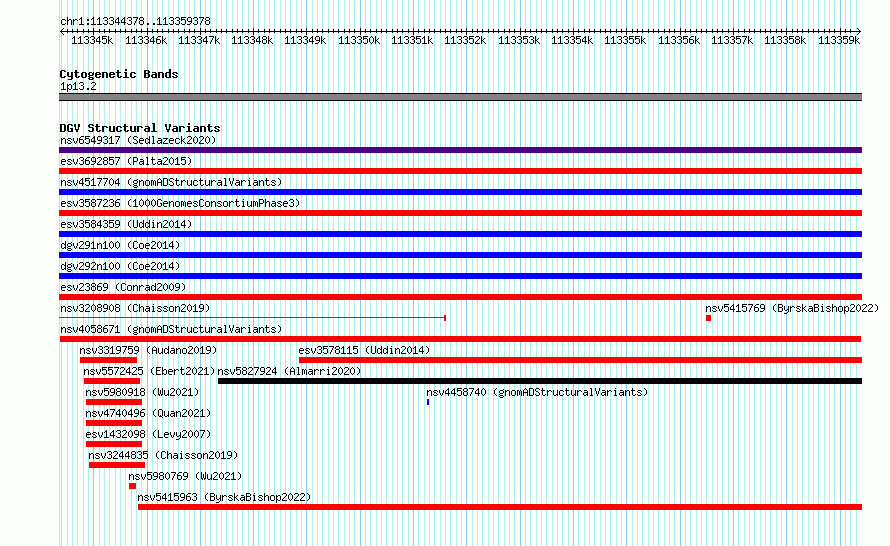Select the 1p13.2 band label
The width and height of the screenshot is (890, 546).
pos(78,86)
